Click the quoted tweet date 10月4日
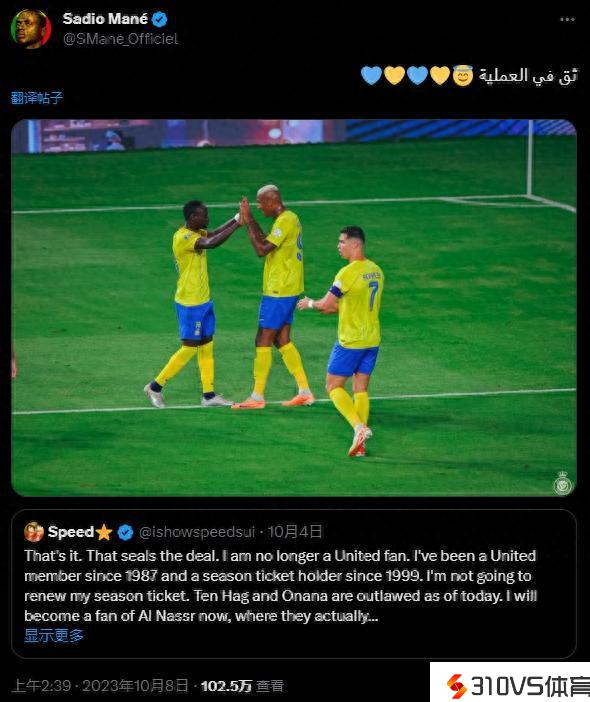The height and width of the screenshot is (702, 590). tap(295, 532)
